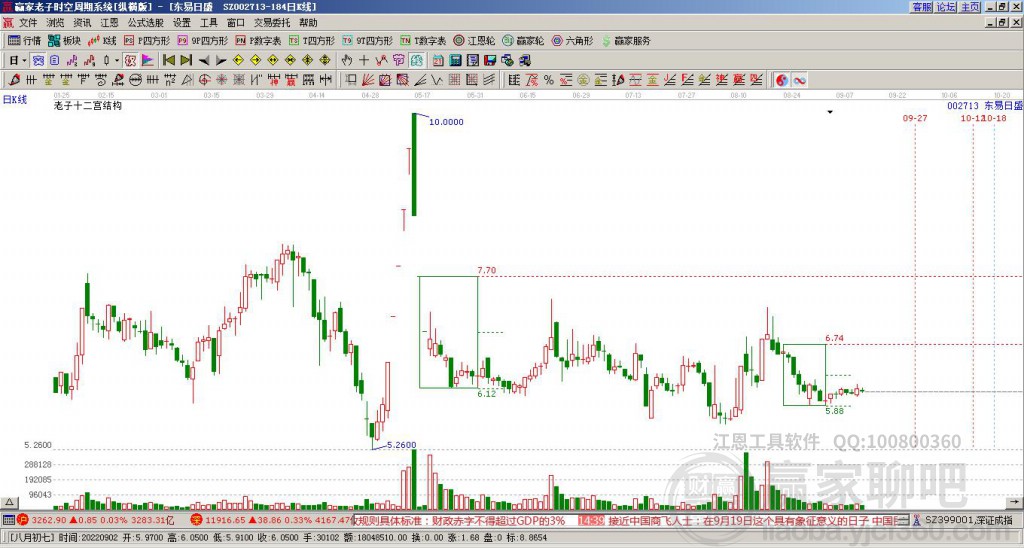This screenshot has height=548, width=1024.
Task: Open 客服 customer service link
Action: coord(921,7)
